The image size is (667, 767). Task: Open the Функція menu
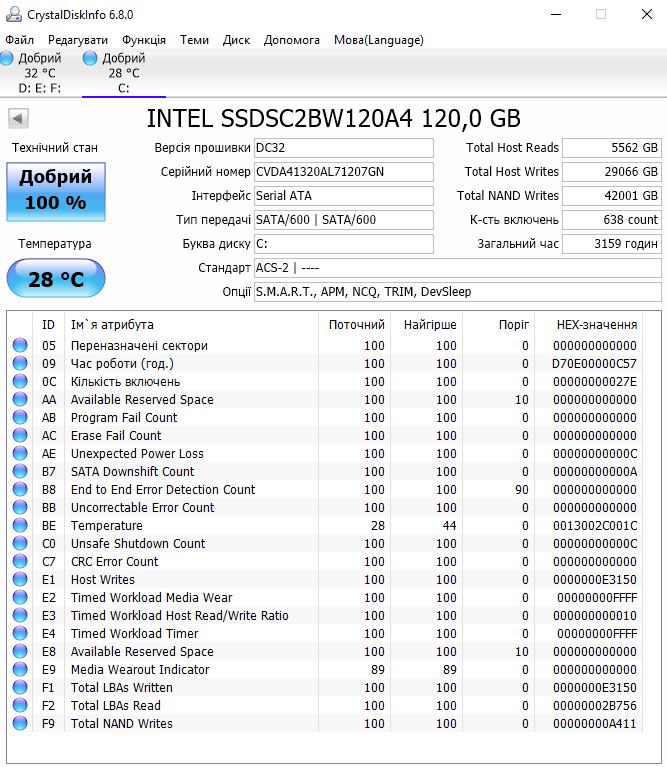coord(144,40)
